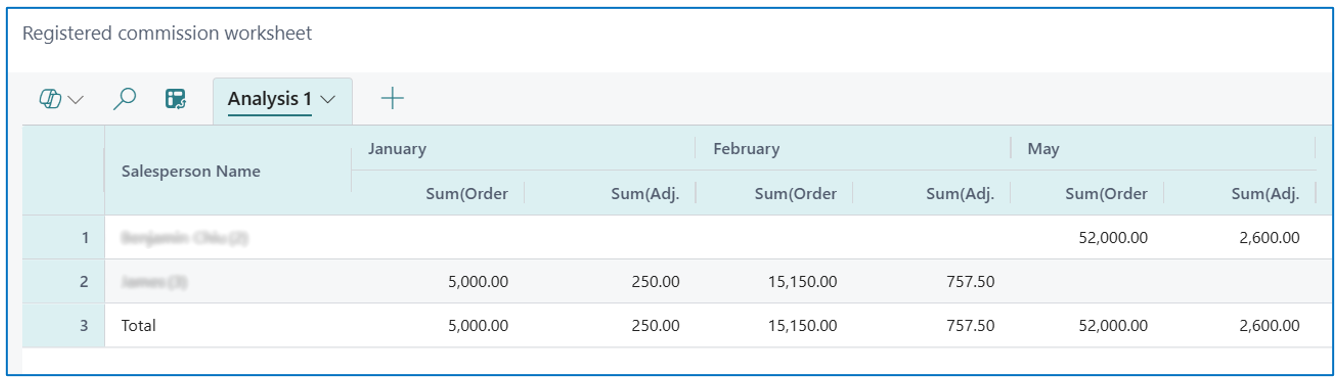Viewport: 1341px width, 381px height.
Task: Select row number 2
Action: 84,282
